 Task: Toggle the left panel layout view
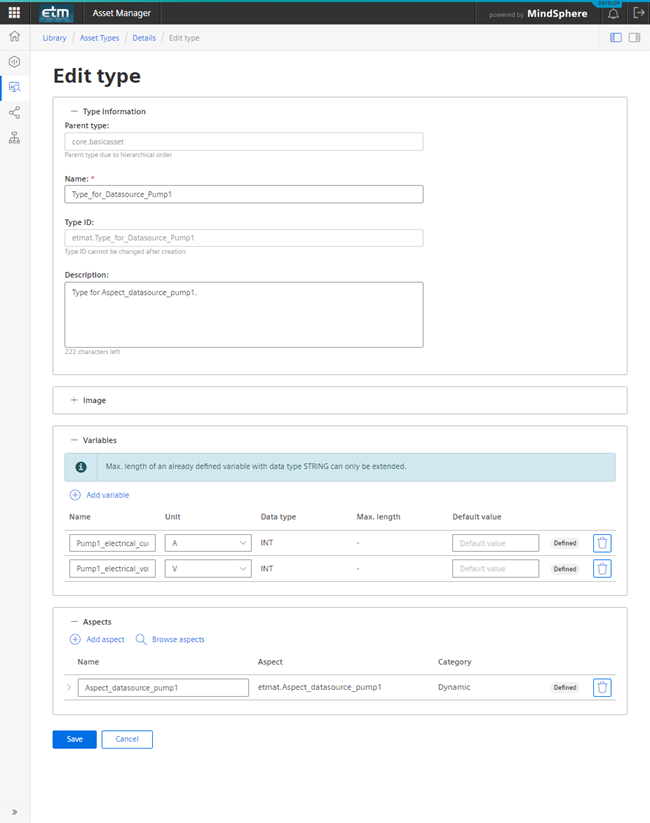pyautogui.click(x=616, y=38)
